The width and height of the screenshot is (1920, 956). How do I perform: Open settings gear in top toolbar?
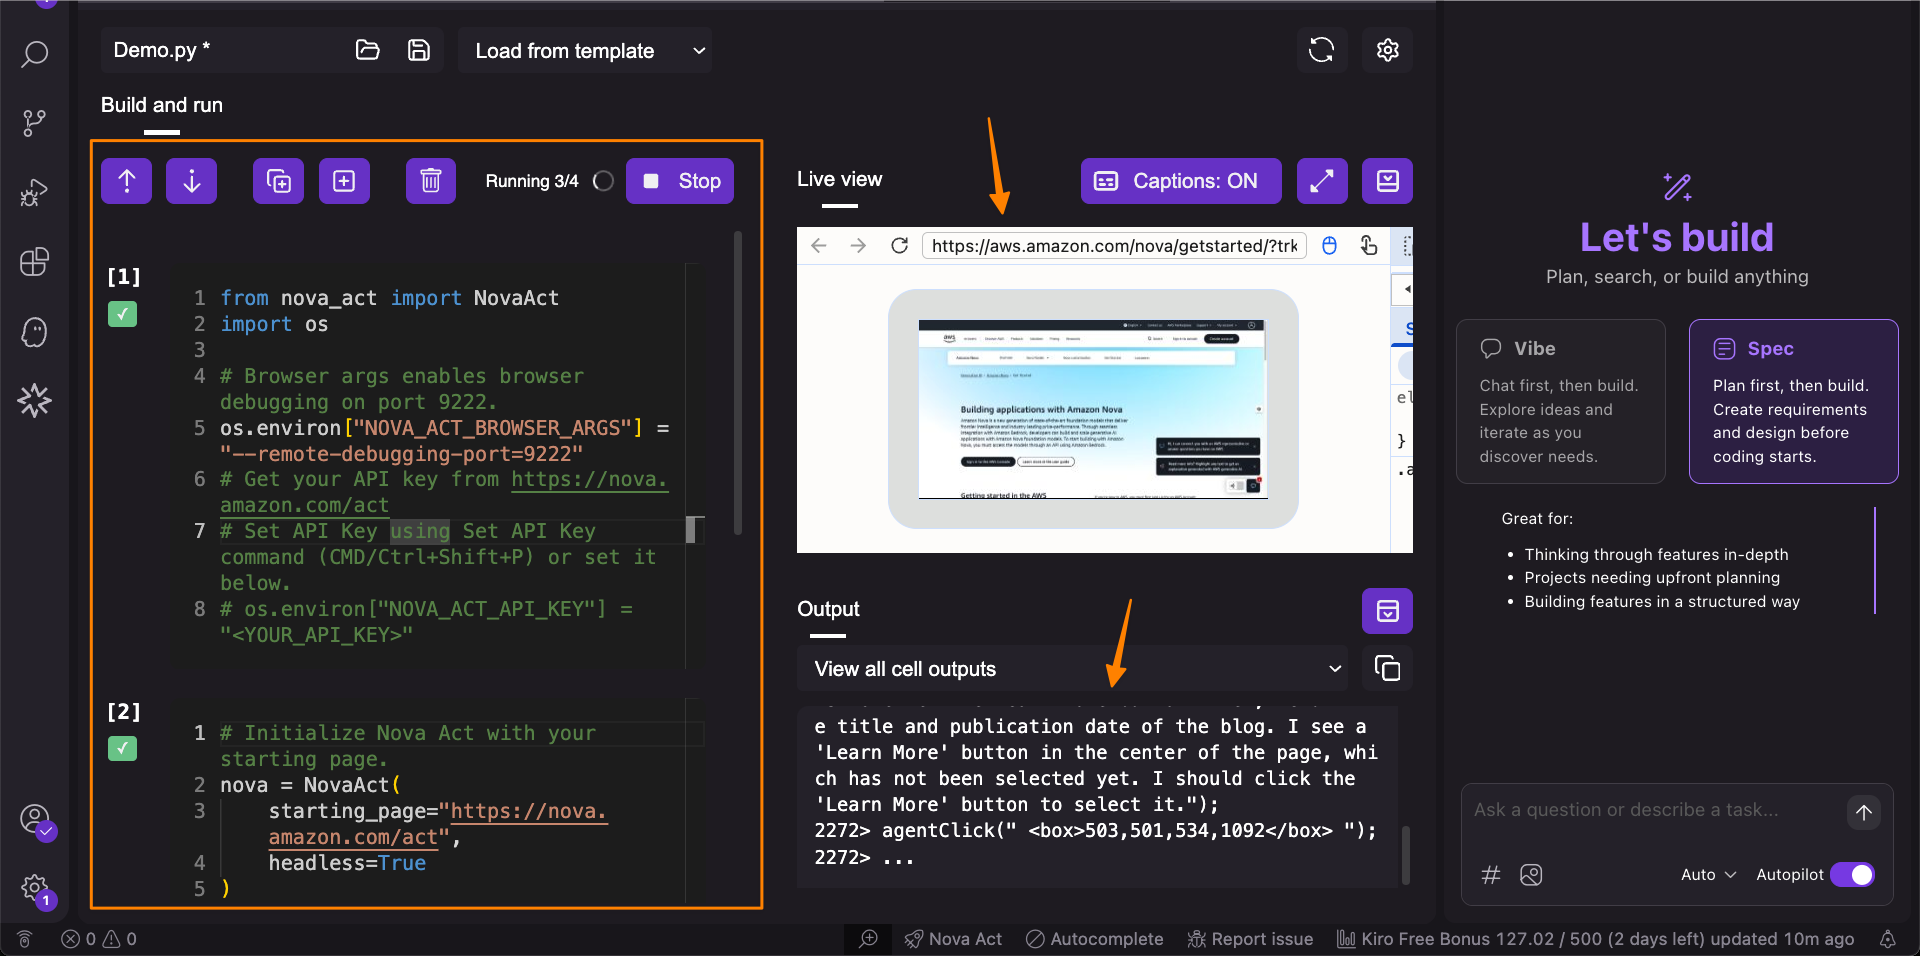(x=1387, y=50)
